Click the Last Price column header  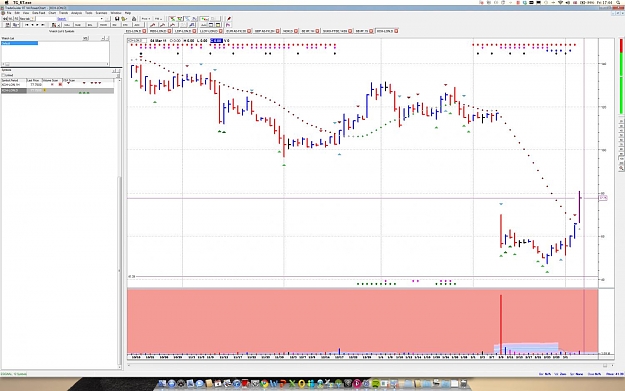33,80
